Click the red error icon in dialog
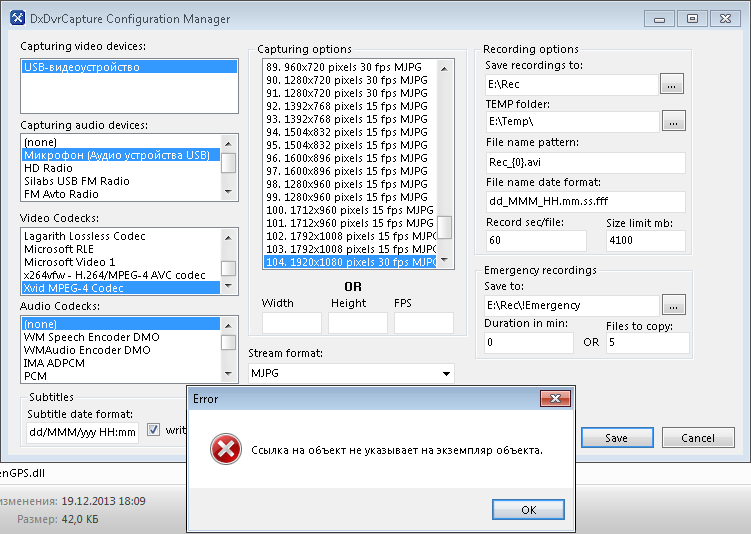Viewport: 751px width, 534px height. tap(226, 450)
